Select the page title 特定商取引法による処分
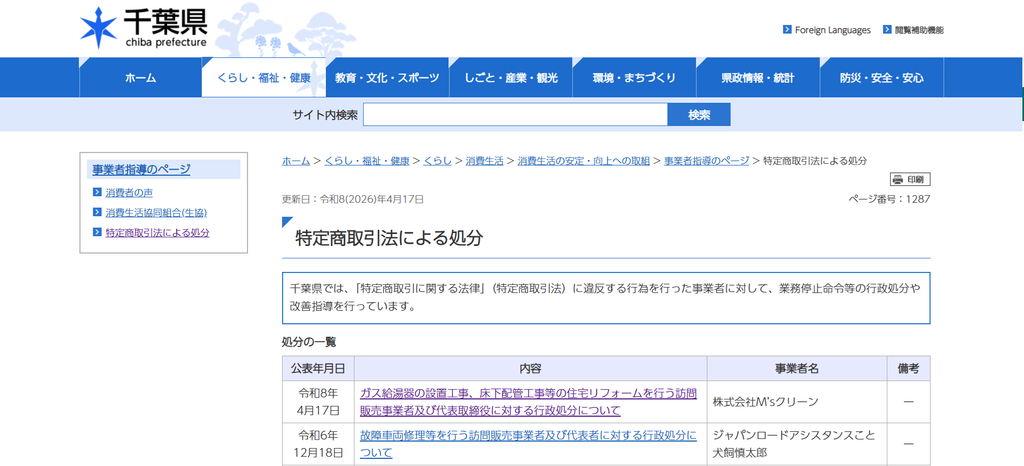 (x=389, y=238)
